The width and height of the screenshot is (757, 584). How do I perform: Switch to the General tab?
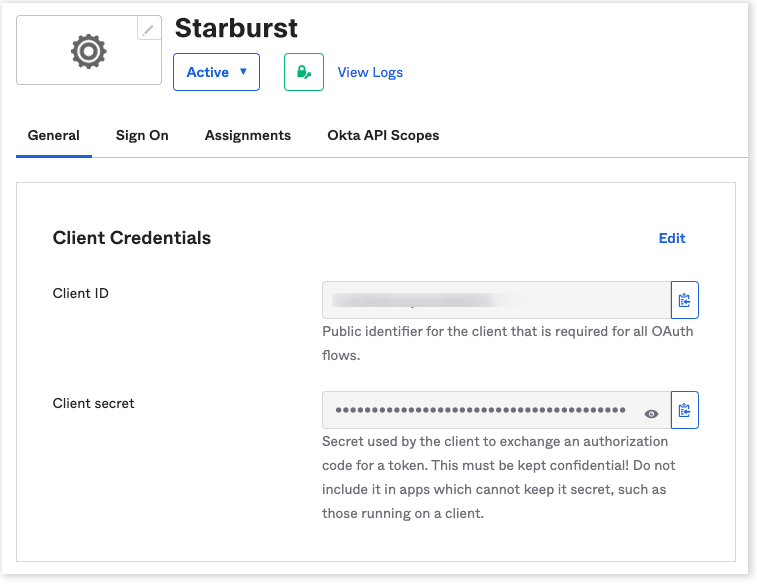tap(54, 135)
